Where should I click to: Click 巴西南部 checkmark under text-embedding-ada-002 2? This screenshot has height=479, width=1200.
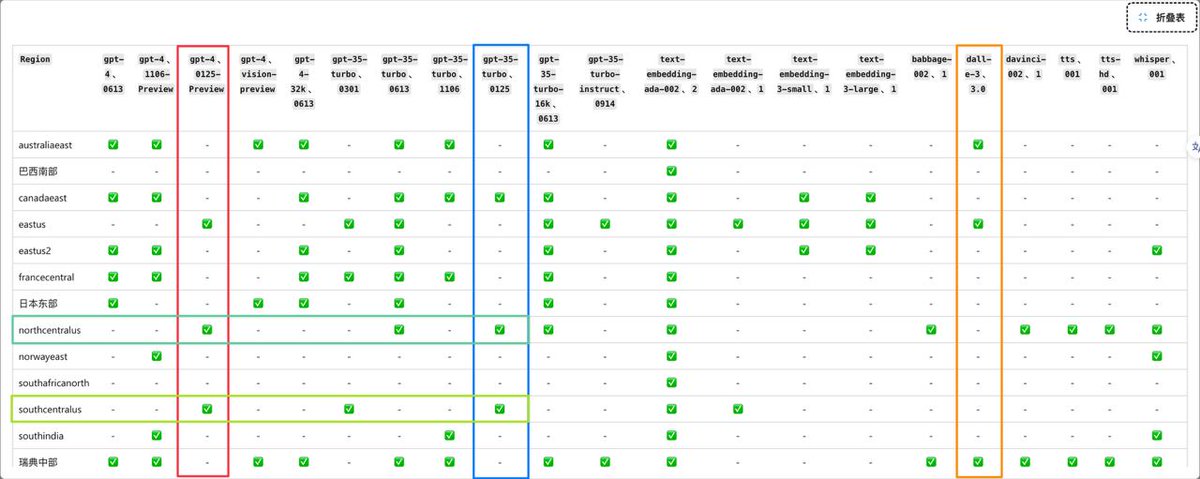pos(671,171)
